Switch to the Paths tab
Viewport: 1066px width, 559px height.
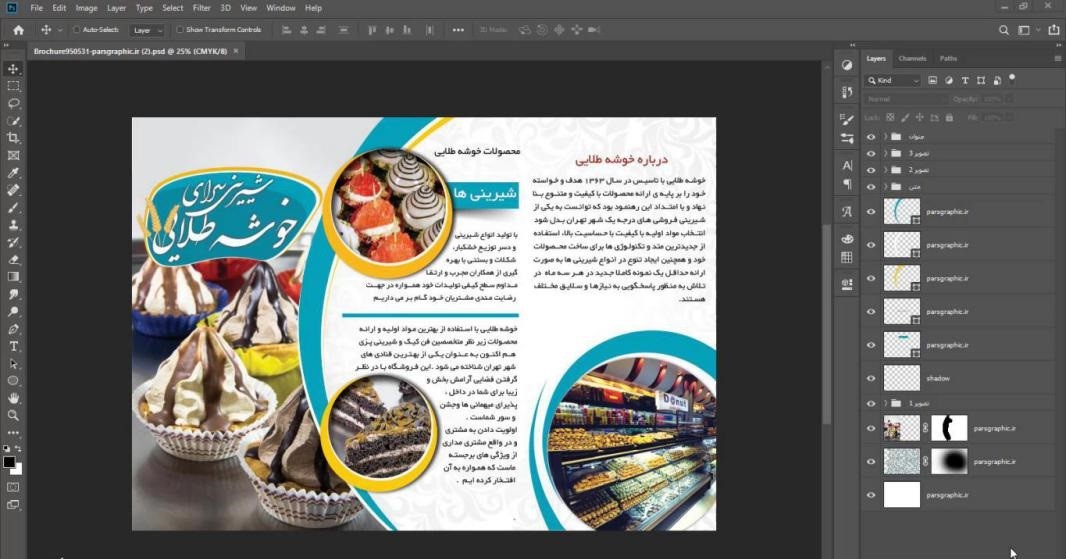click(948, 58)
